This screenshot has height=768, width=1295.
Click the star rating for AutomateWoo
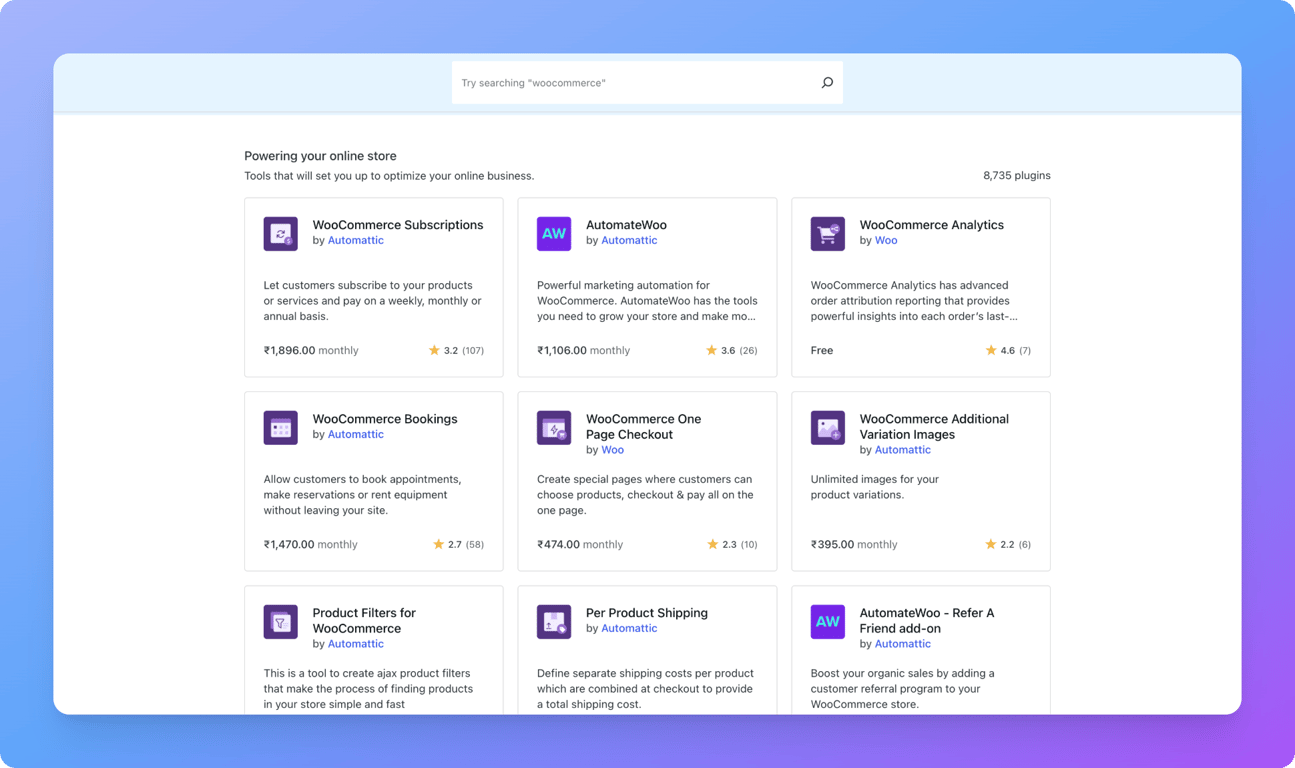click(731, 351)
